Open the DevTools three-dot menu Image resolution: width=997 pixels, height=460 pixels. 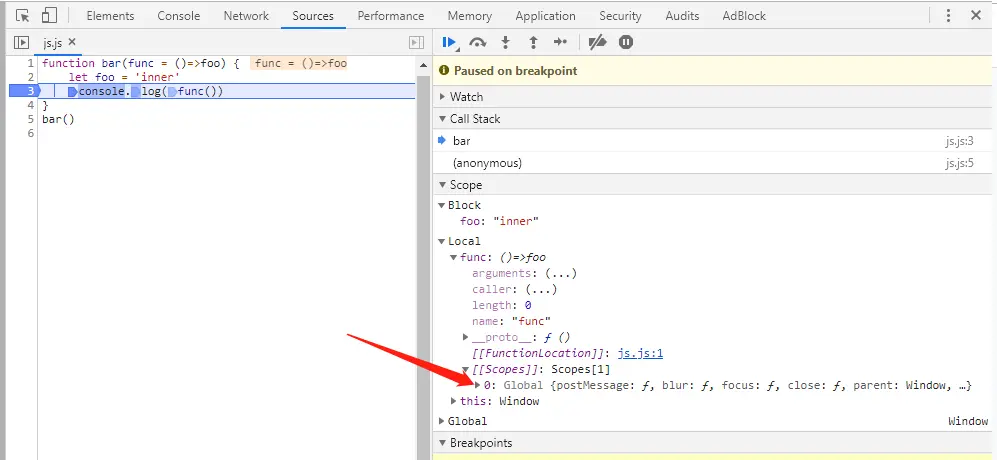(x=949, y=16)
